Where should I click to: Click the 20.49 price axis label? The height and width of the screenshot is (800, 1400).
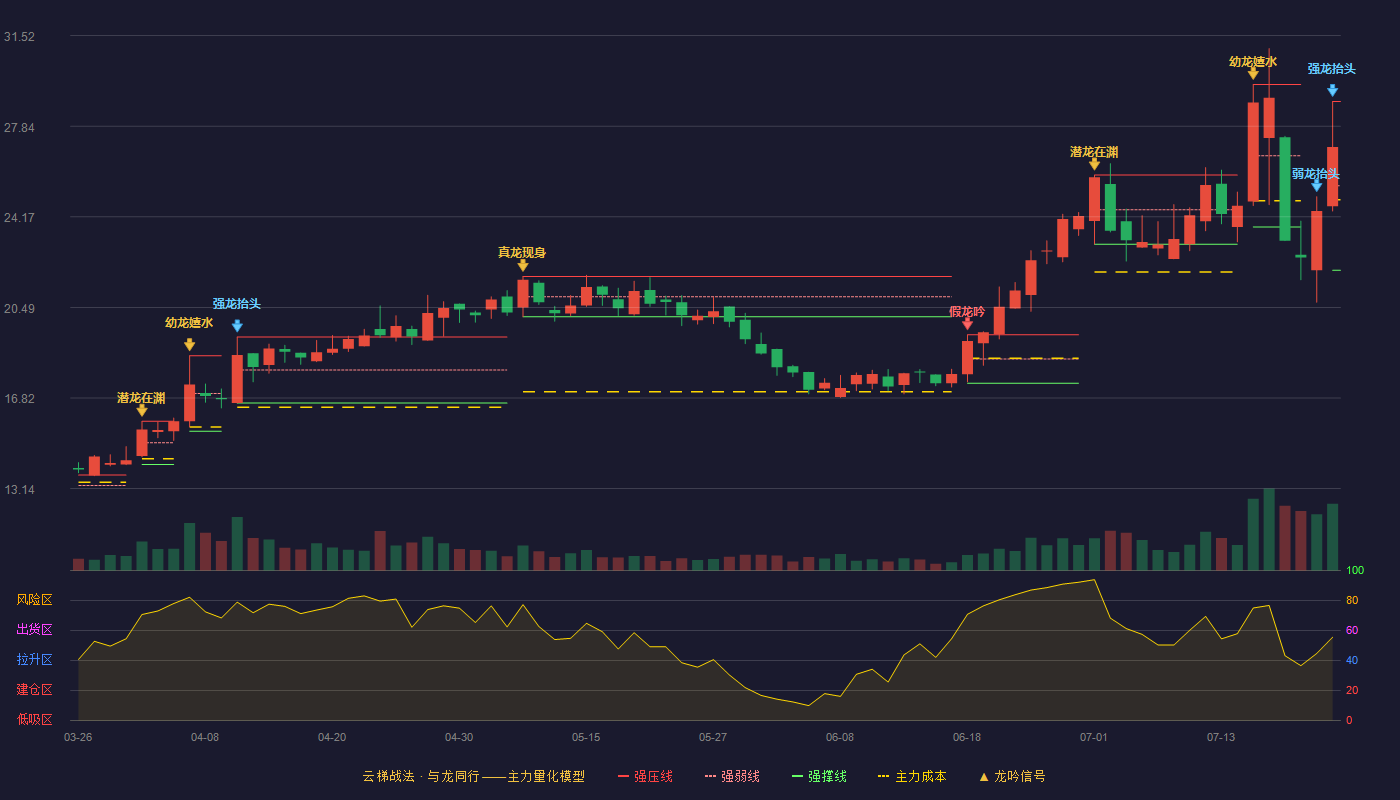(x=19, y=309)
